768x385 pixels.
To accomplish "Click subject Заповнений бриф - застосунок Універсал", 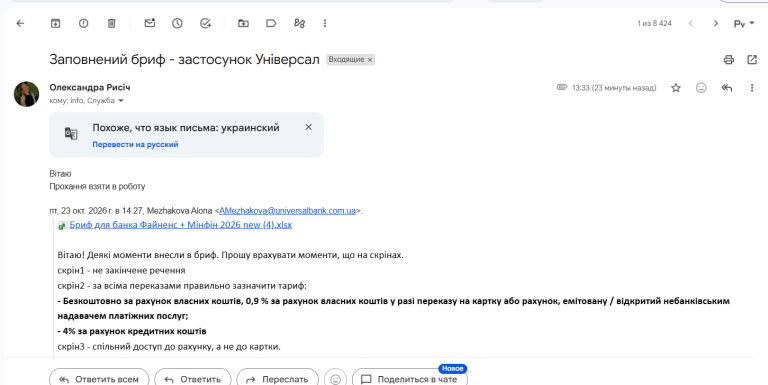I will (184, 60).
